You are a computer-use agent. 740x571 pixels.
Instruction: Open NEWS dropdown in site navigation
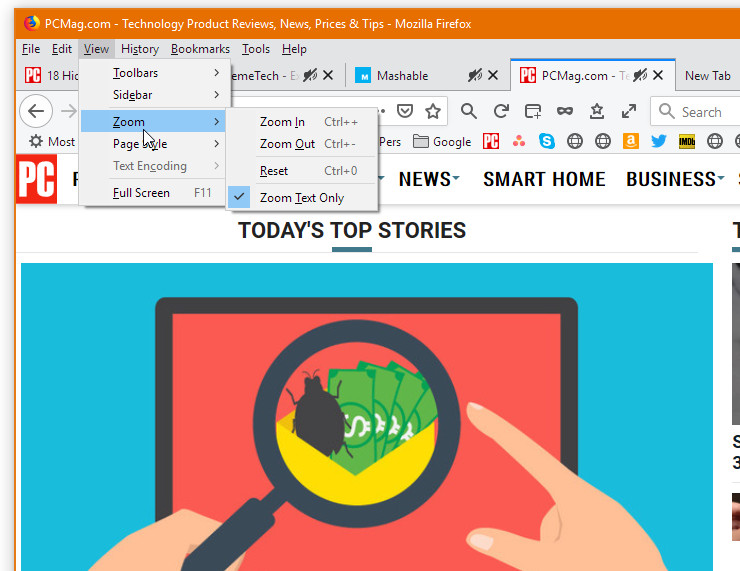pos(429,179)
